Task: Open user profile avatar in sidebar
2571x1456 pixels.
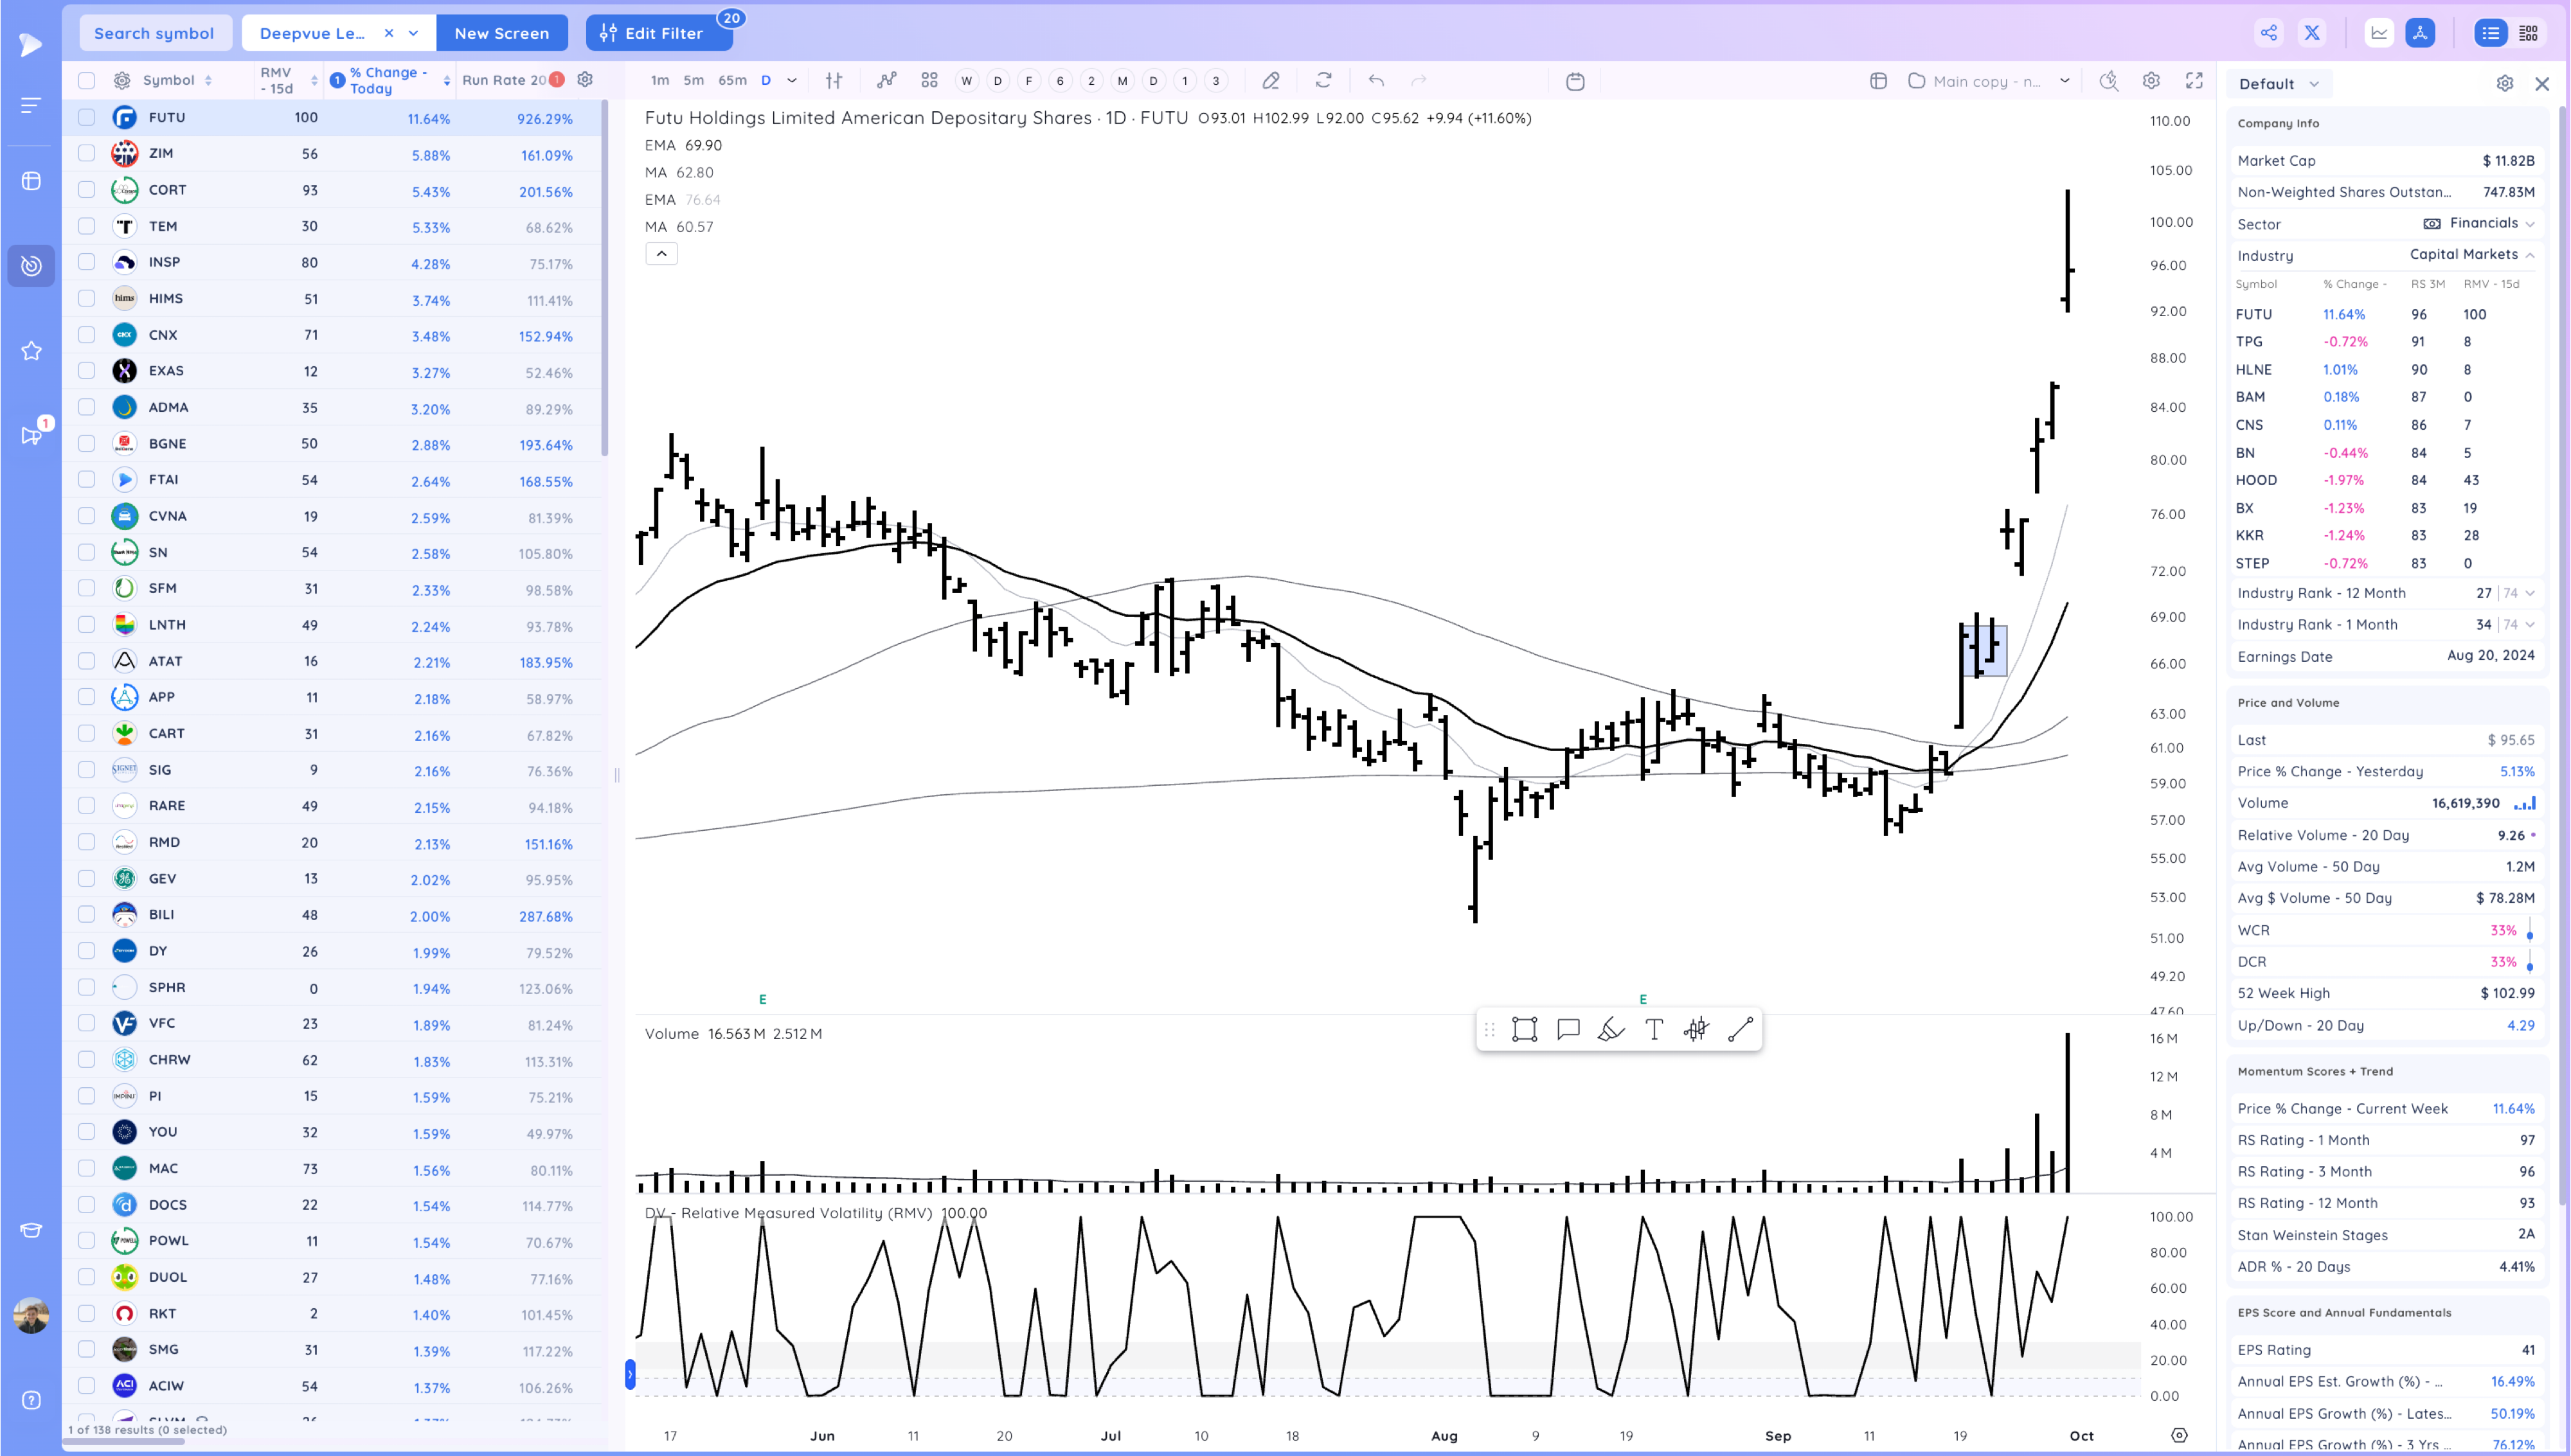Action: coord(31,1315)
